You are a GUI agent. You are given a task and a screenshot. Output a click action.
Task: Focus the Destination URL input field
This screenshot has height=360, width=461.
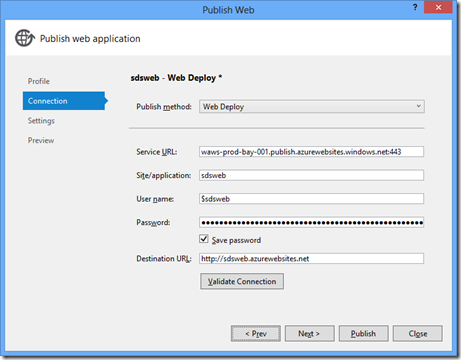311,259
